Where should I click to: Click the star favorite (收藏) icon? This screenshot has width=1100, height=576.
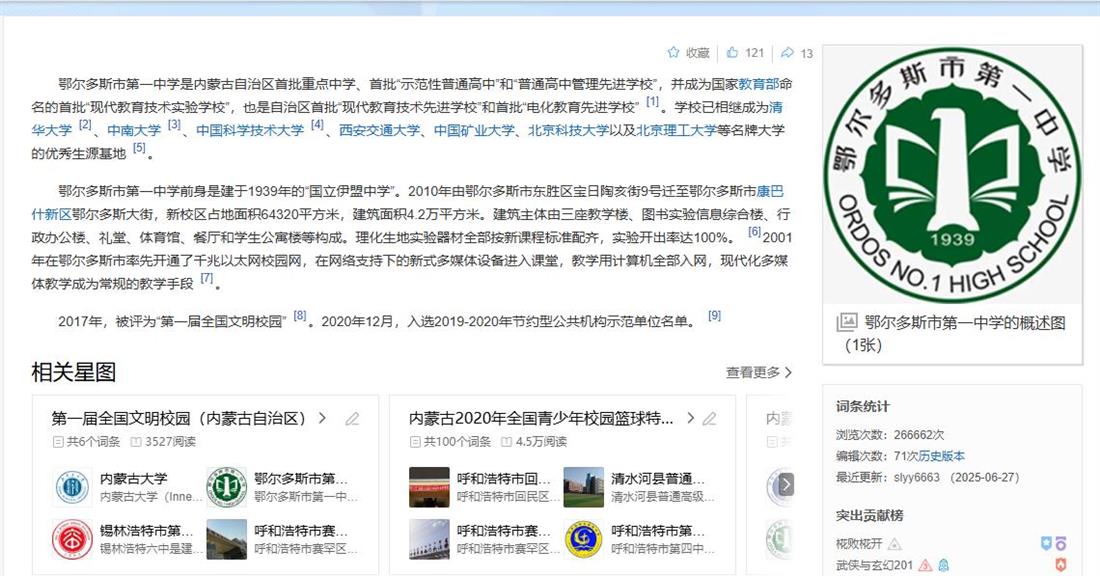(673, 53)
